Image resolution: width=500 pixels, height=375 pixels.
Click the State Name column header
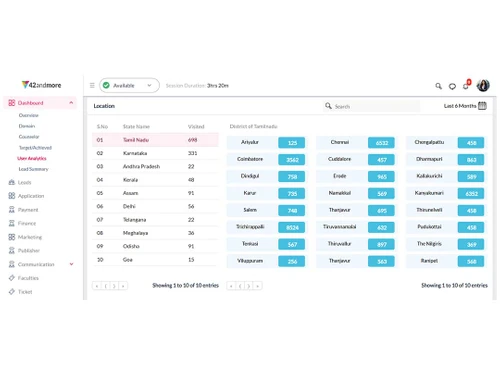coord(136,127)
